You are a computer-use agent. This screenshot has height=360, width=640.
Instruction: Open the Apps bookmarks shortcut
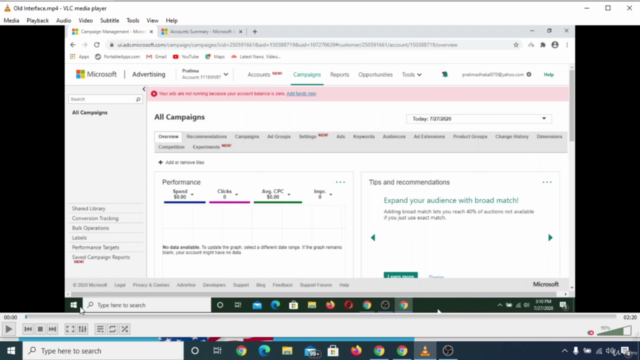(x=80, y=57)
